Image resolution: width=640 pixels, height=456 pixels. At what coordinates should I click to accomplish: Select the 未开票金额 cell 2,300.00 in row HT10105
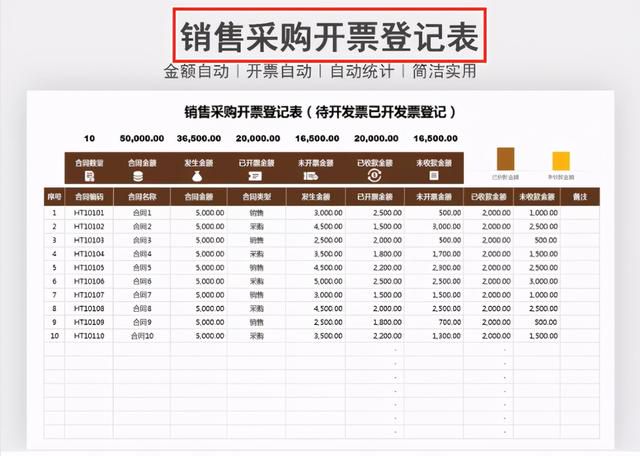pyautogui.click(x=434, y=268)
